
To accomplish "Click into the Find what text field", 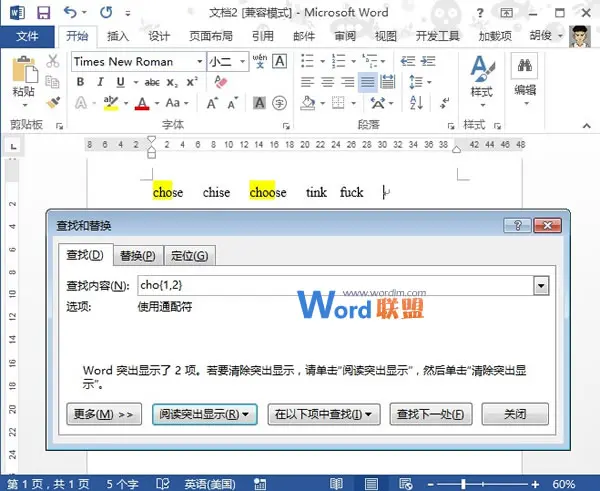I will tap(330, 286).
